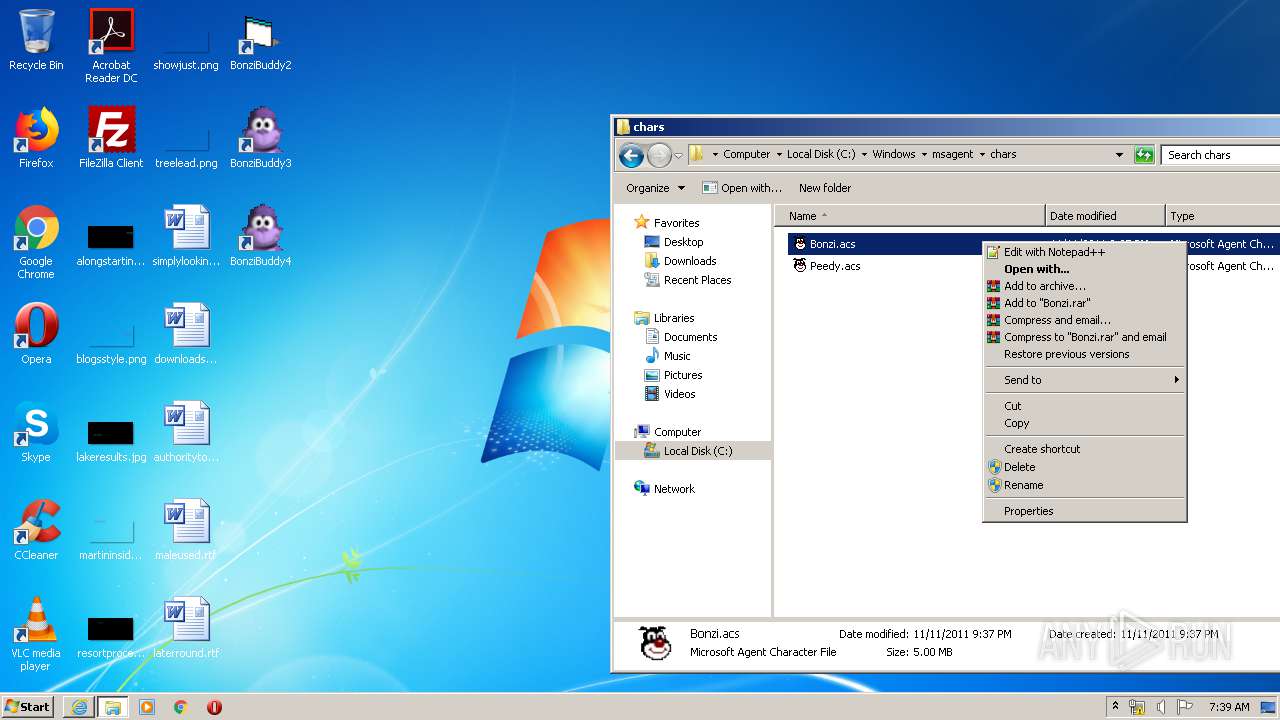Show hidden tray icons arrow

1114,707
